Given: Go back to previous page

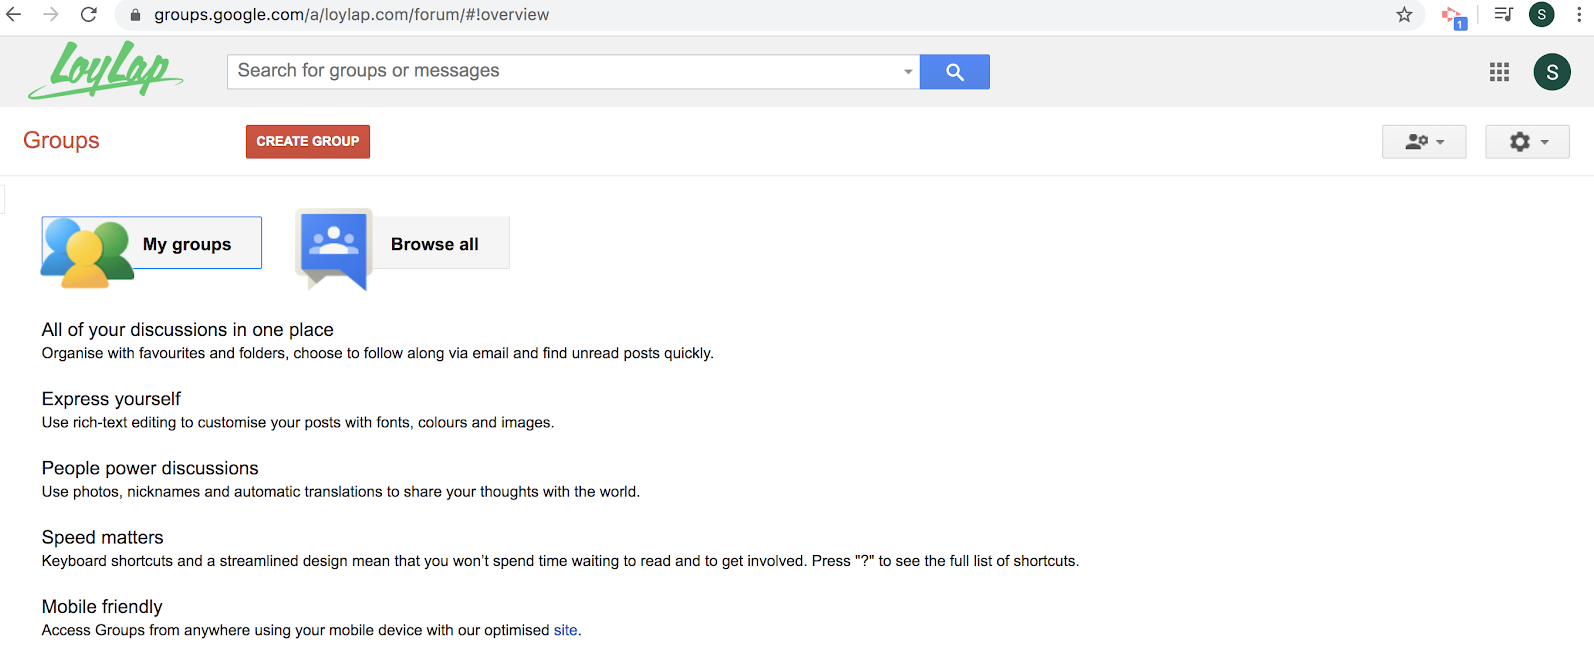Looking at the screenshot, I should point(14,14).
